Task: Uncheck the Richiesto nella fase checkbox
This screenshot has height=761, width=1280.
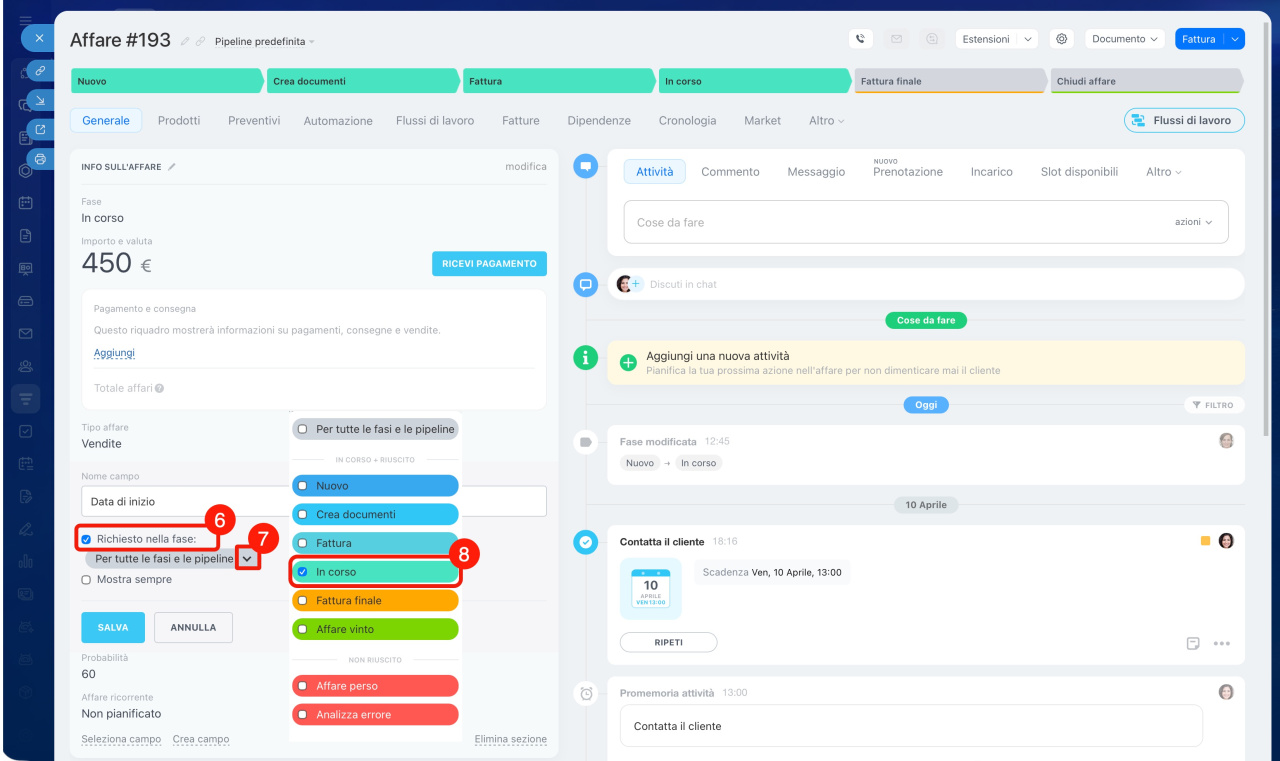Action: click(x=87, y=539)
